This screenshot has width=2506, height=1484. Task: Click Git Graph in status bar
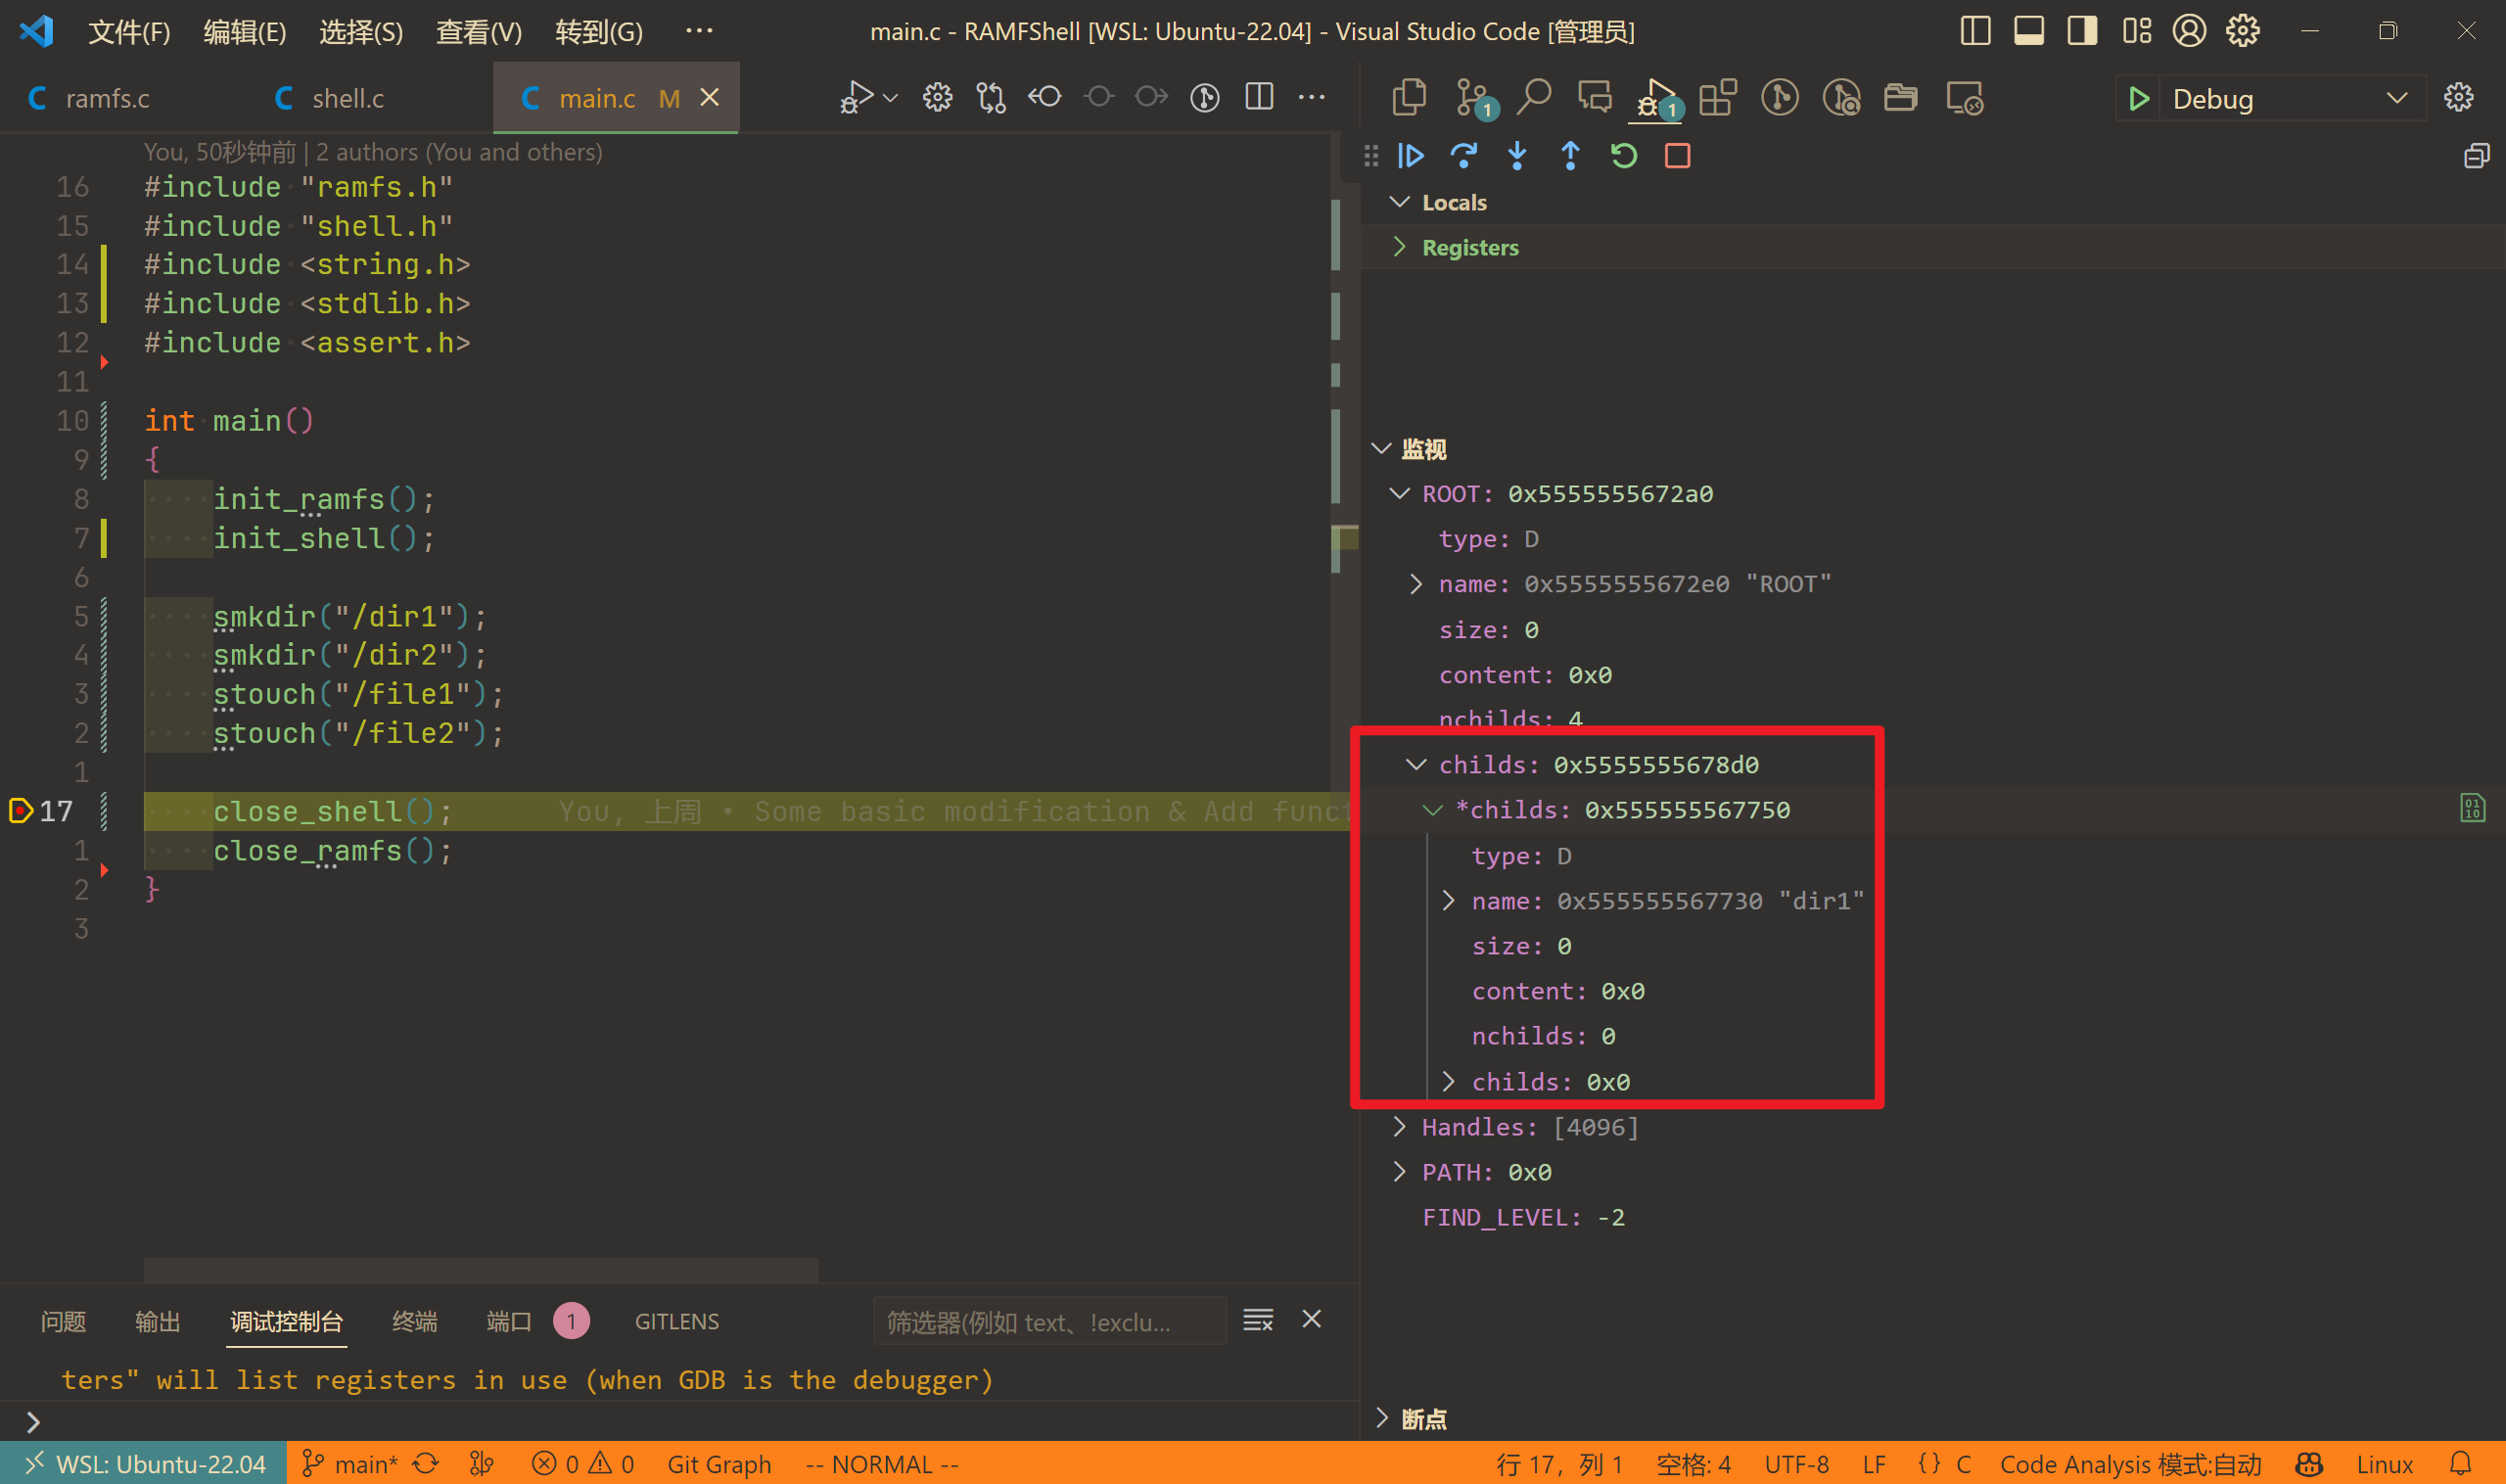click(x=719, y=1464)
